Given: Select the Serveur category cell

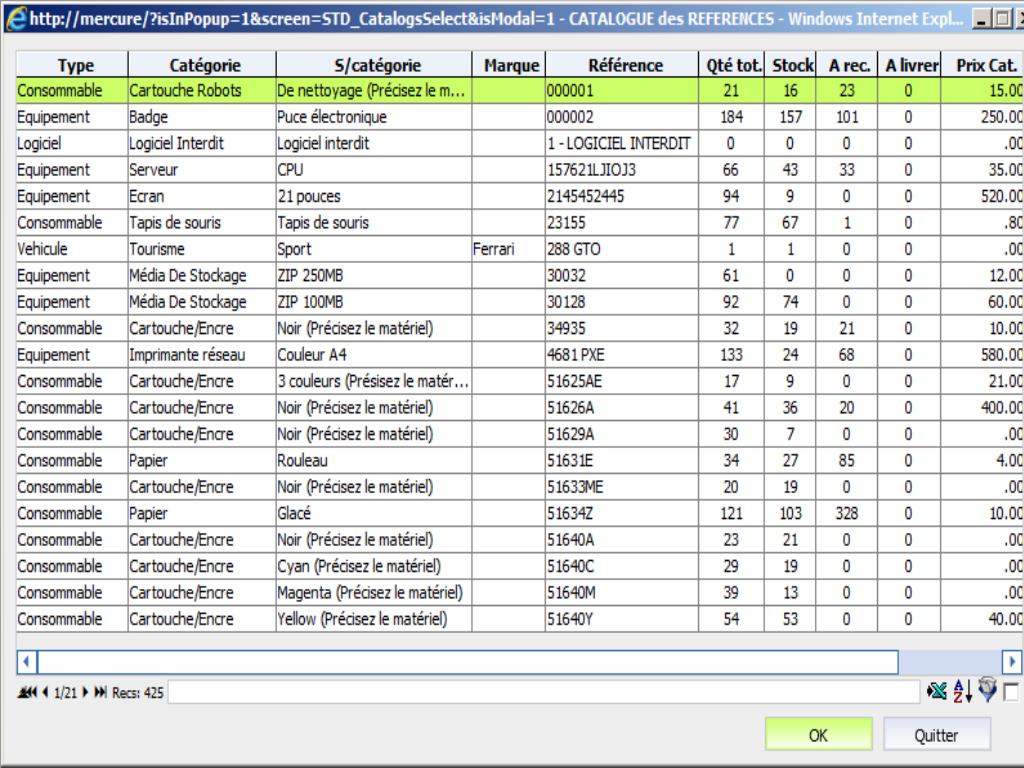Looking at the screenshot, I should click(x=202, y=170).
